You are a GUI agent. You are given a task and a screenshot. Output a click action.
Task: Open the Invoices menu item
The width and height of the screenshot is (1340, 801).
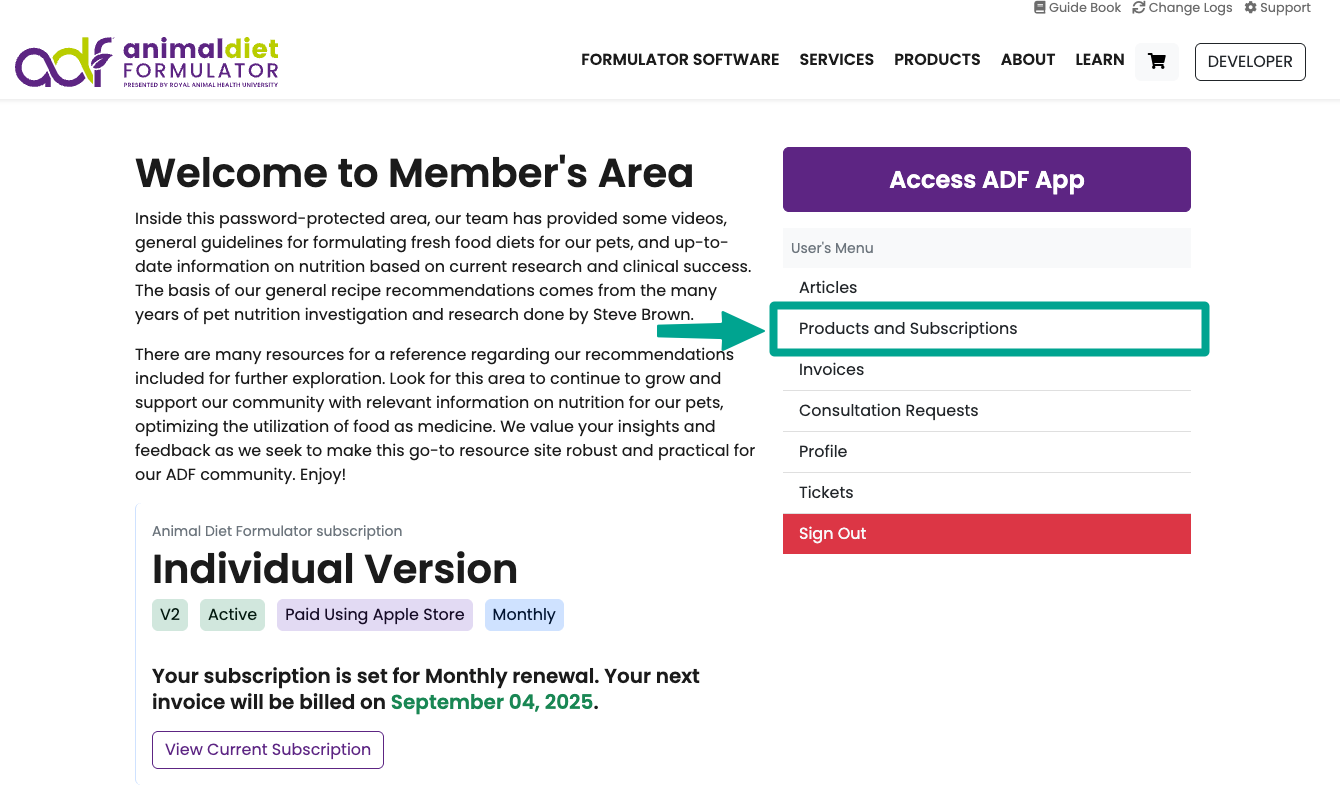pos(831,370)
